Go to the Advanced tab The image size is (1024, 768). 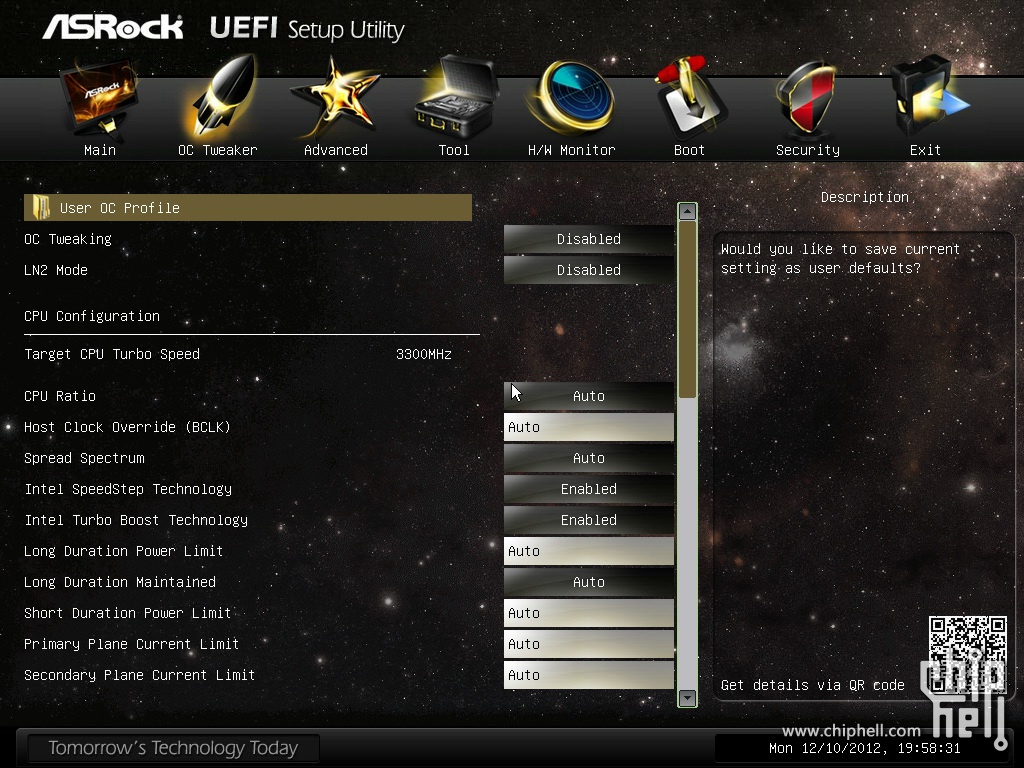[336, 150]
